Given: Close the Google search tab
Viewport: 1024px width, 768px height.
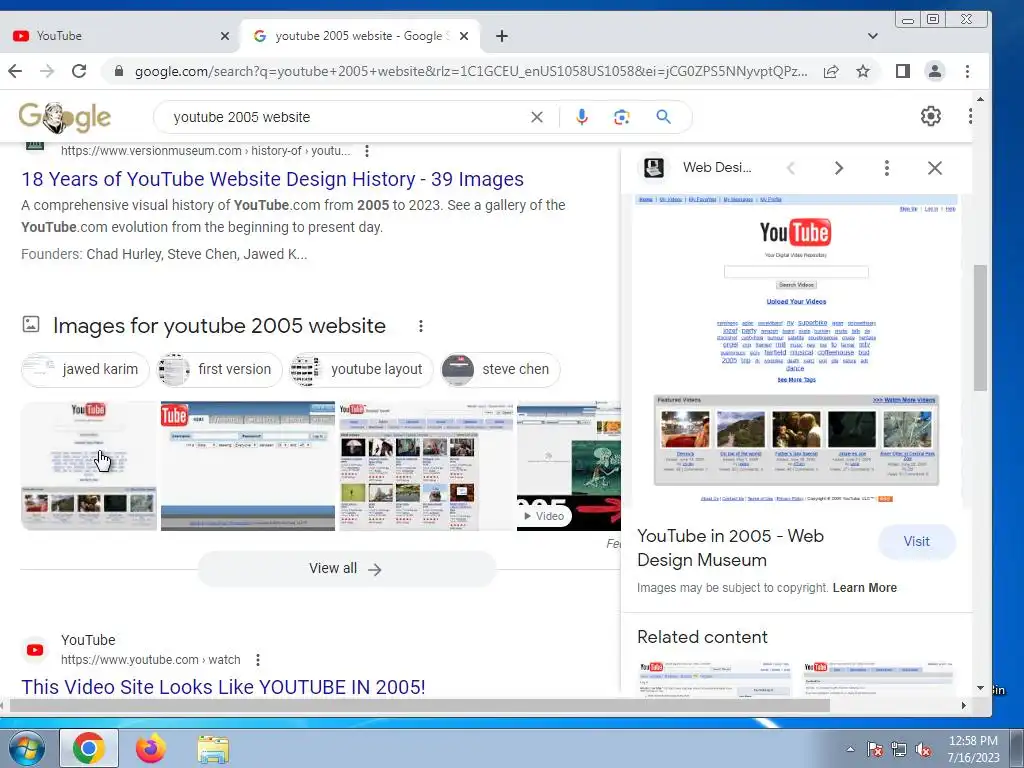Looking at the screenshot, I should (464, 36).
